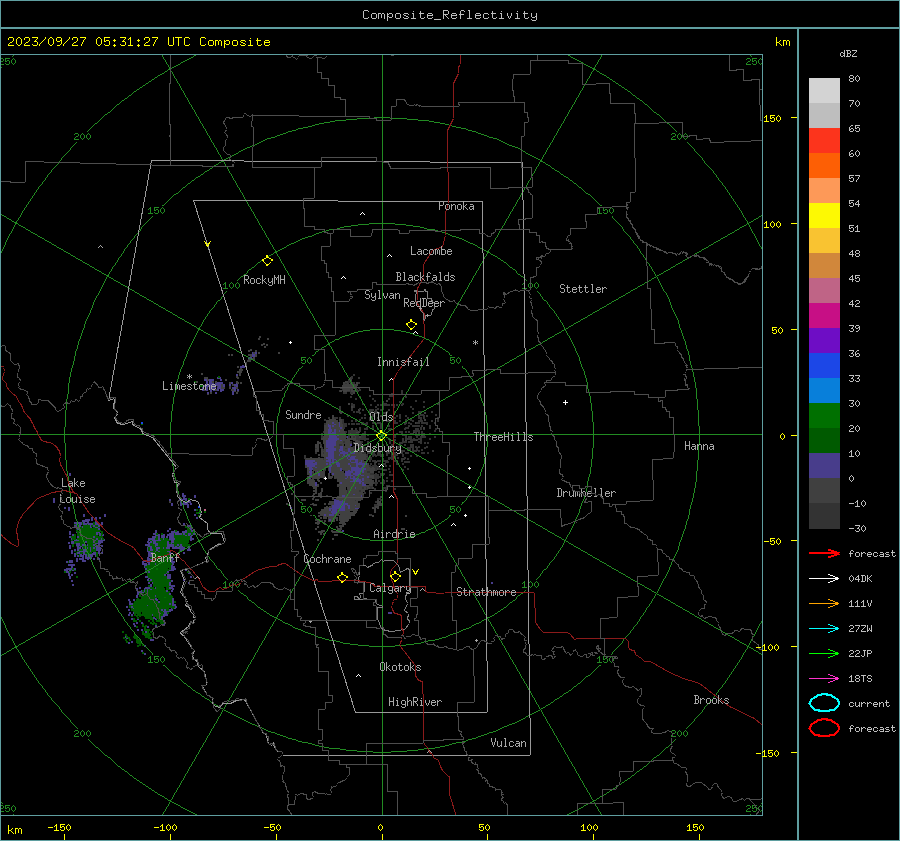Click the Banff label on map
The width and height of the screenshot is (900, 841).
click(165, 557)
